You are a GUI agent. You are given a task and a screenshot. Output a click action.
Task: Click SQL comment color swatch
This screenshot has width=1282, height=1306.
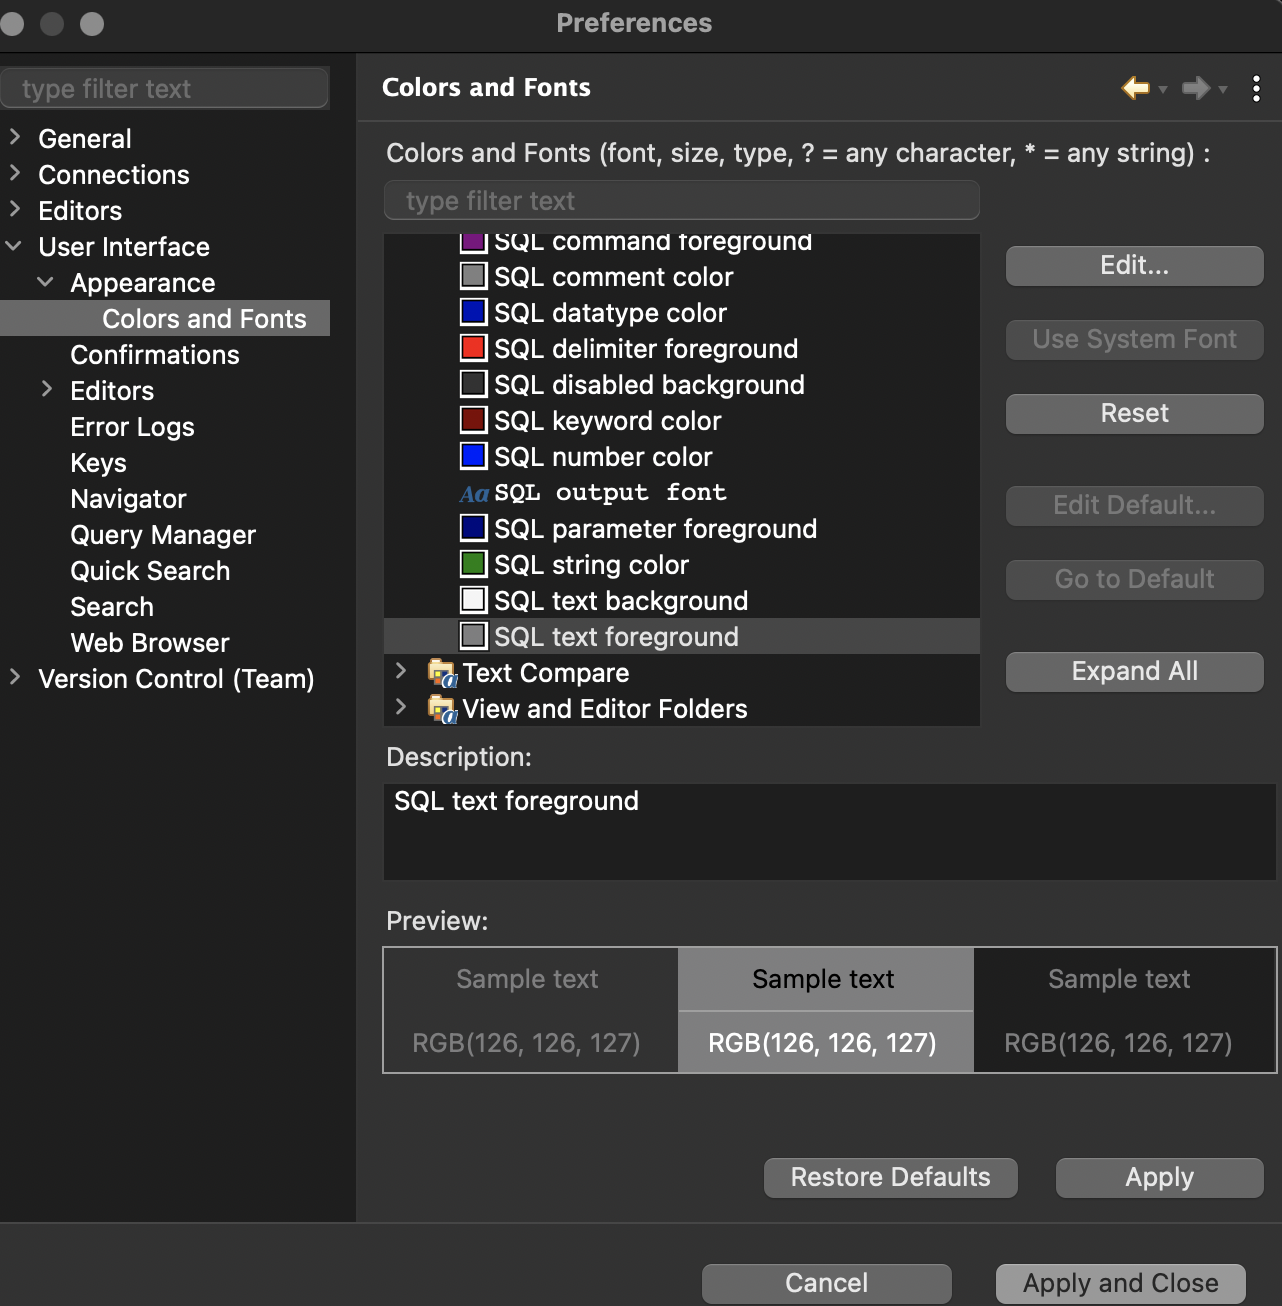[473, 276]
